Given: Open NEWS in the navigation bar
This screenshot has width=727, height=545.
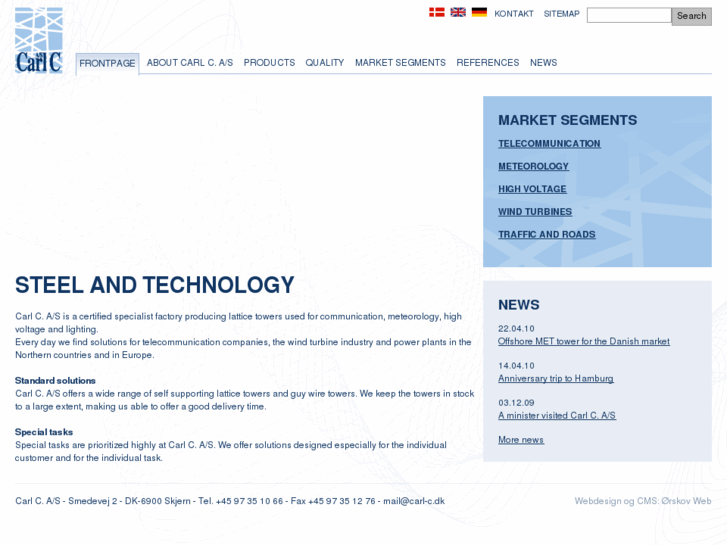Looking at the screenshot, I should 543,63.
